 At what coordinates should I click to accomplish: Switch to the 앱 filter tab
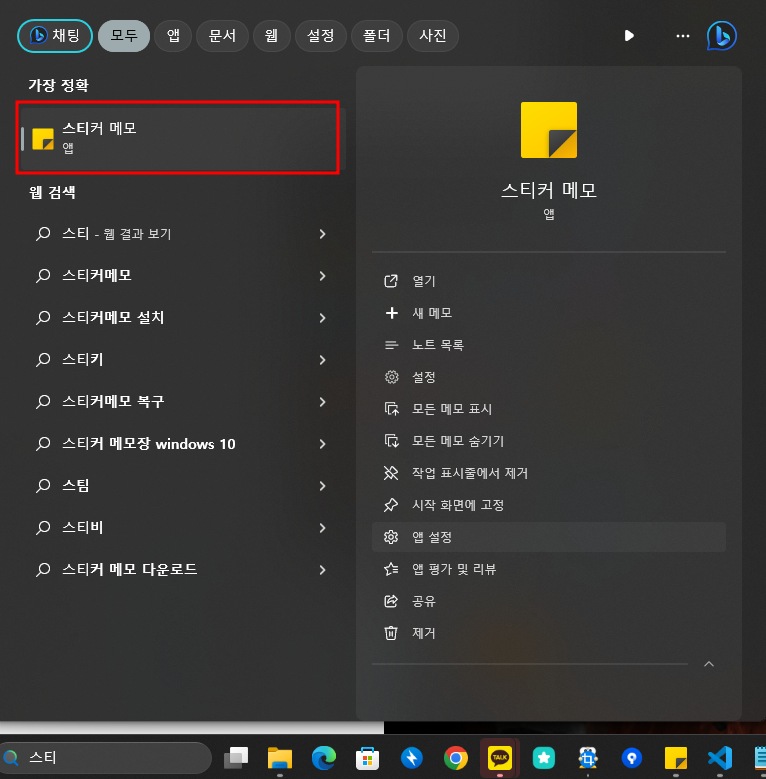click(x=173, y=36)
